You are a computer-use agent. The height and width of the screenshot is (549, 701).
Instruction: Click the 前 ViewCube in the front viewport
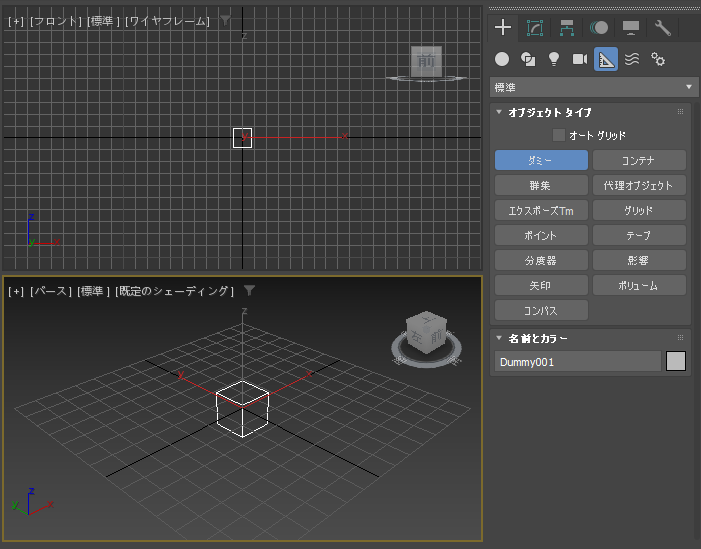tap(426, 61)
